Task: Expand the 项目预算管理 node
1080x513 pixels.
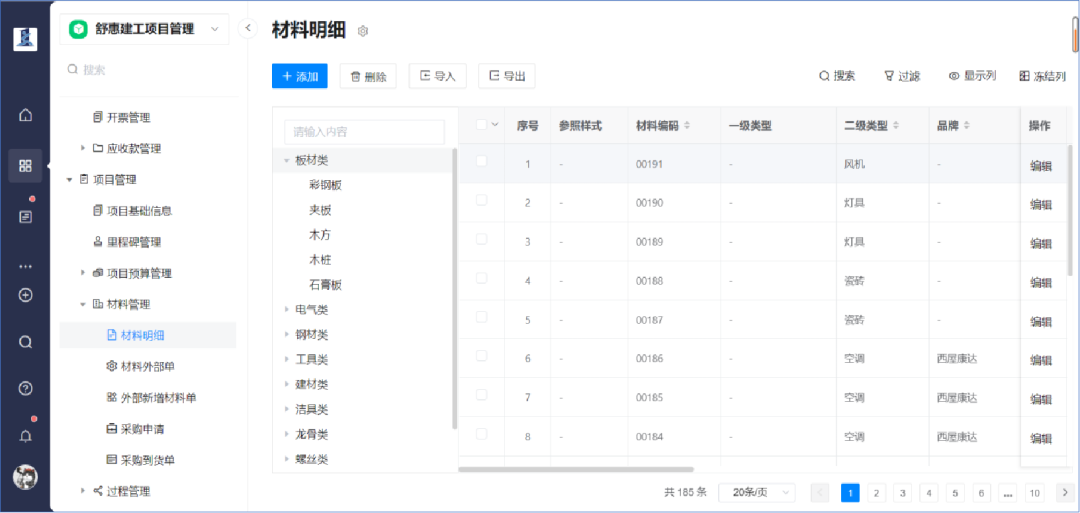Action: tap(83, 273)
